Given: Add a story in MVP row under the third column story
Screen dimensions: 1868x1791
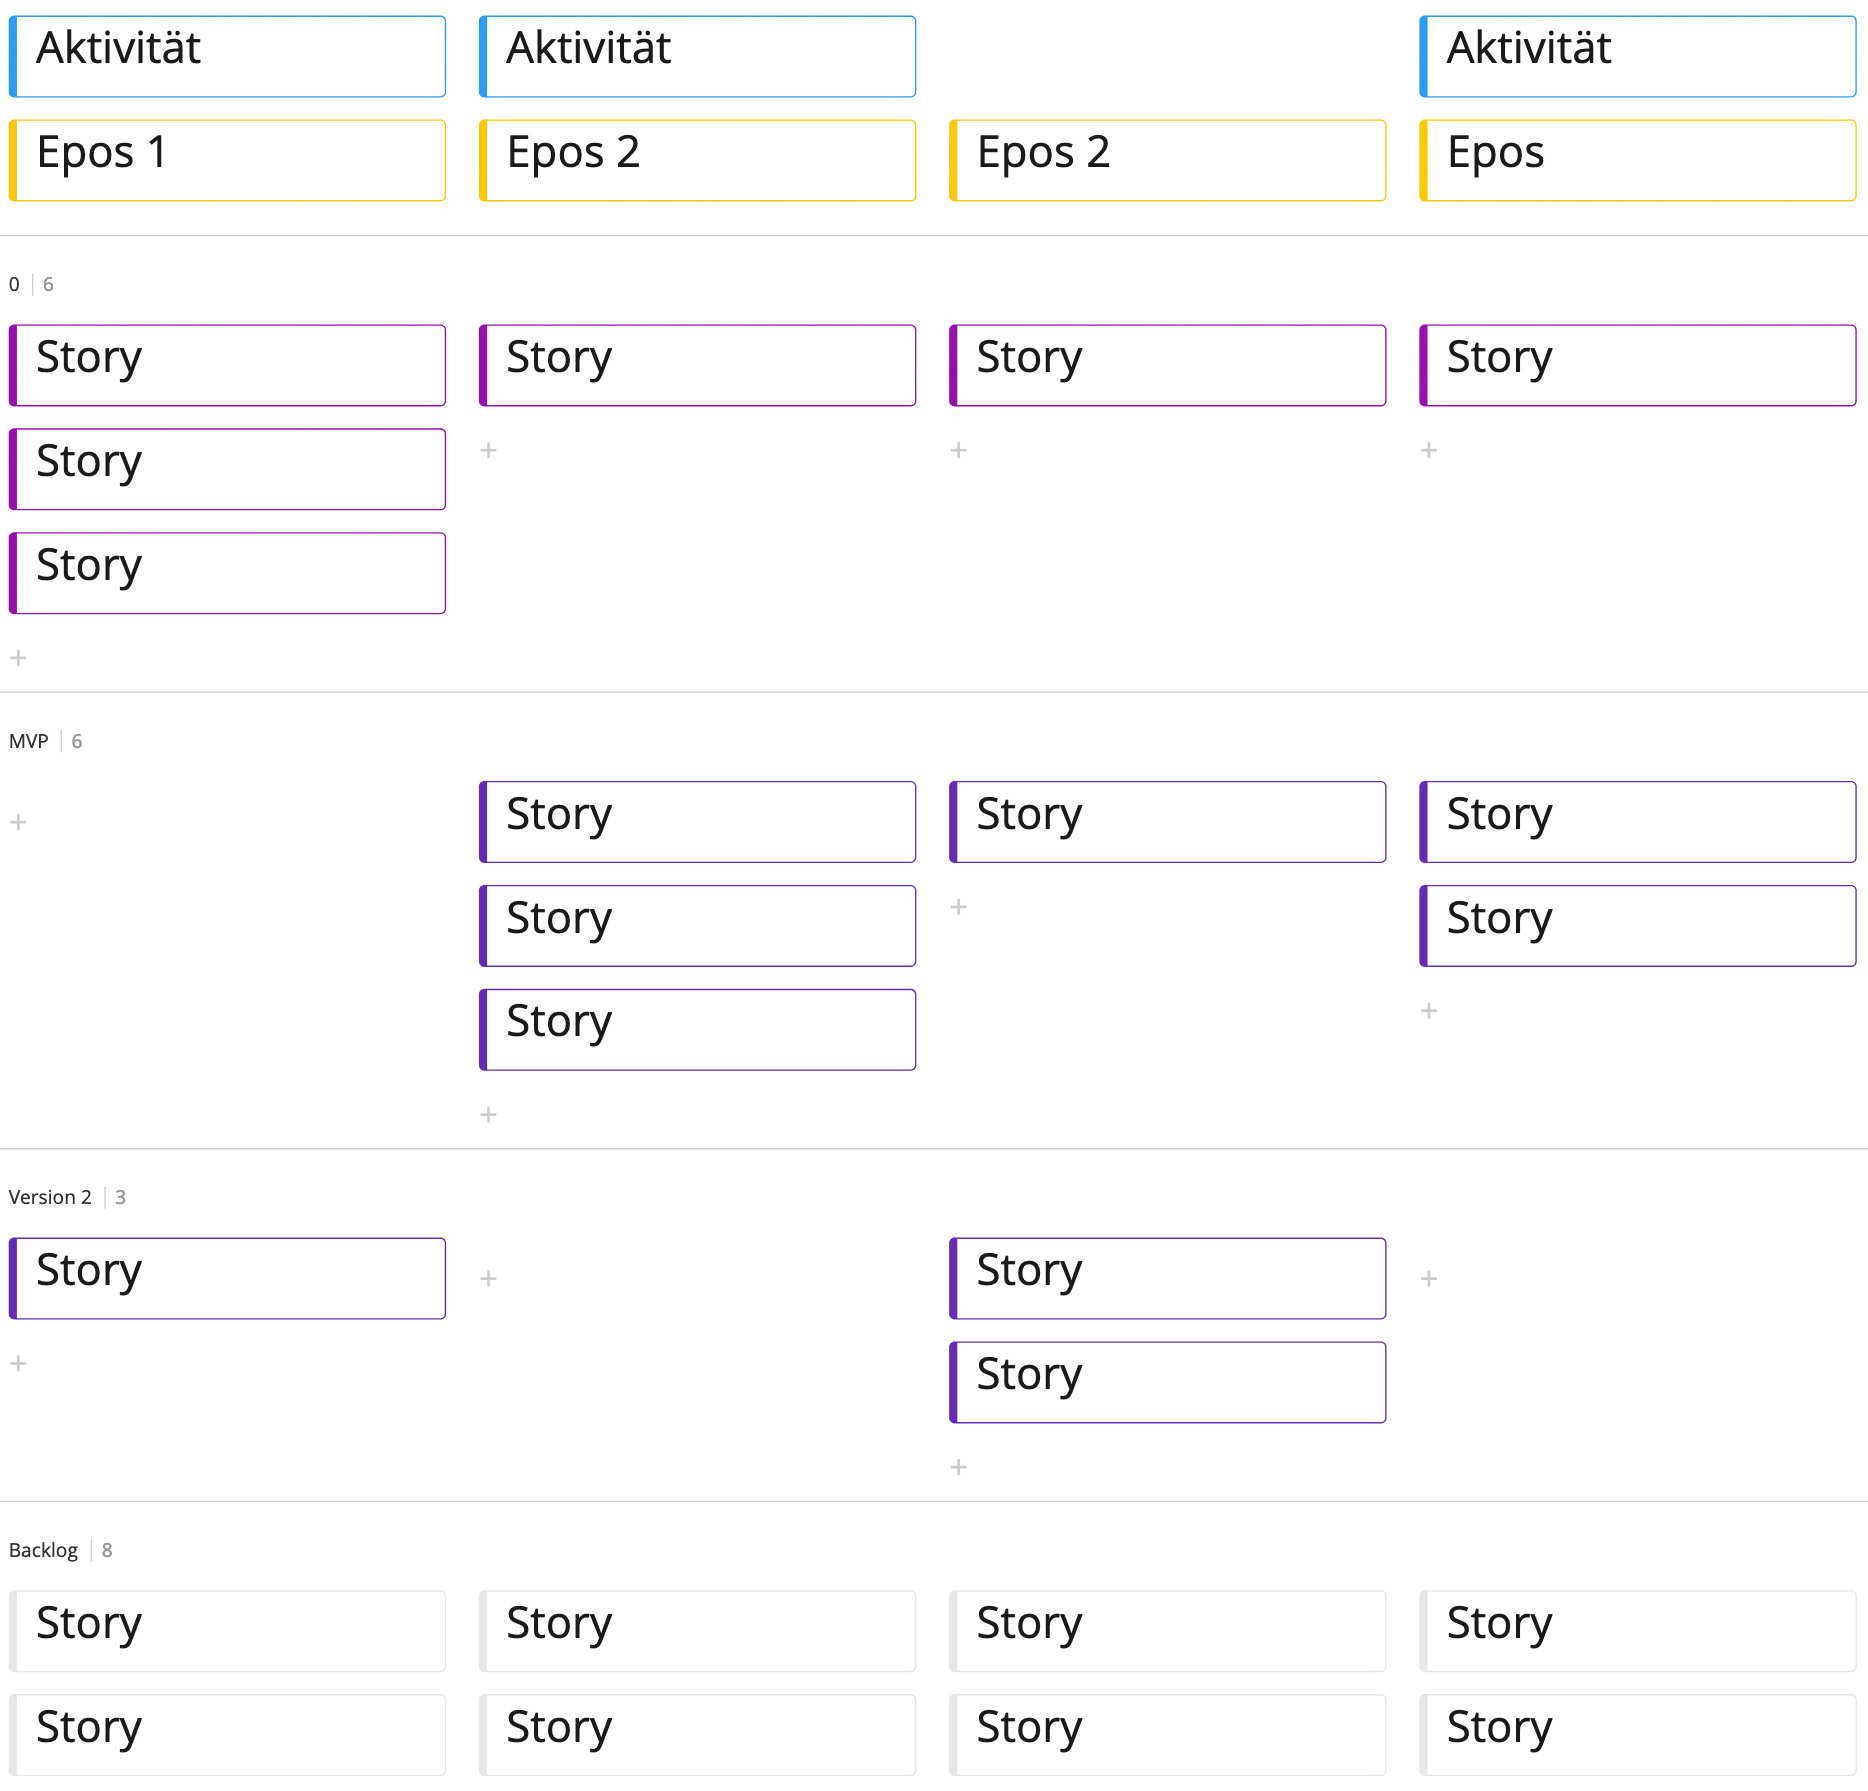Looking at the screenshot, I should tap(958, 906).
